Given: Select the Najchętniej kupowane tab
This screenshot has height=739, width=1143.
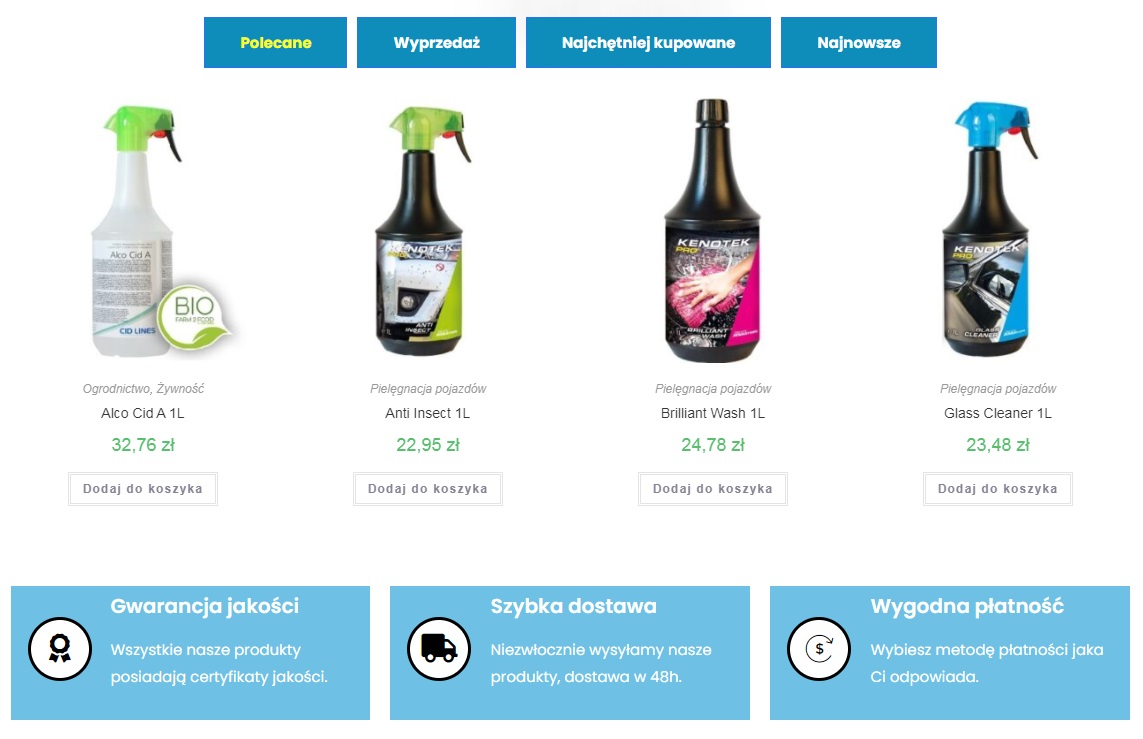Looking at the screenshot, I should pyautogui.click(x=648, y=42).
